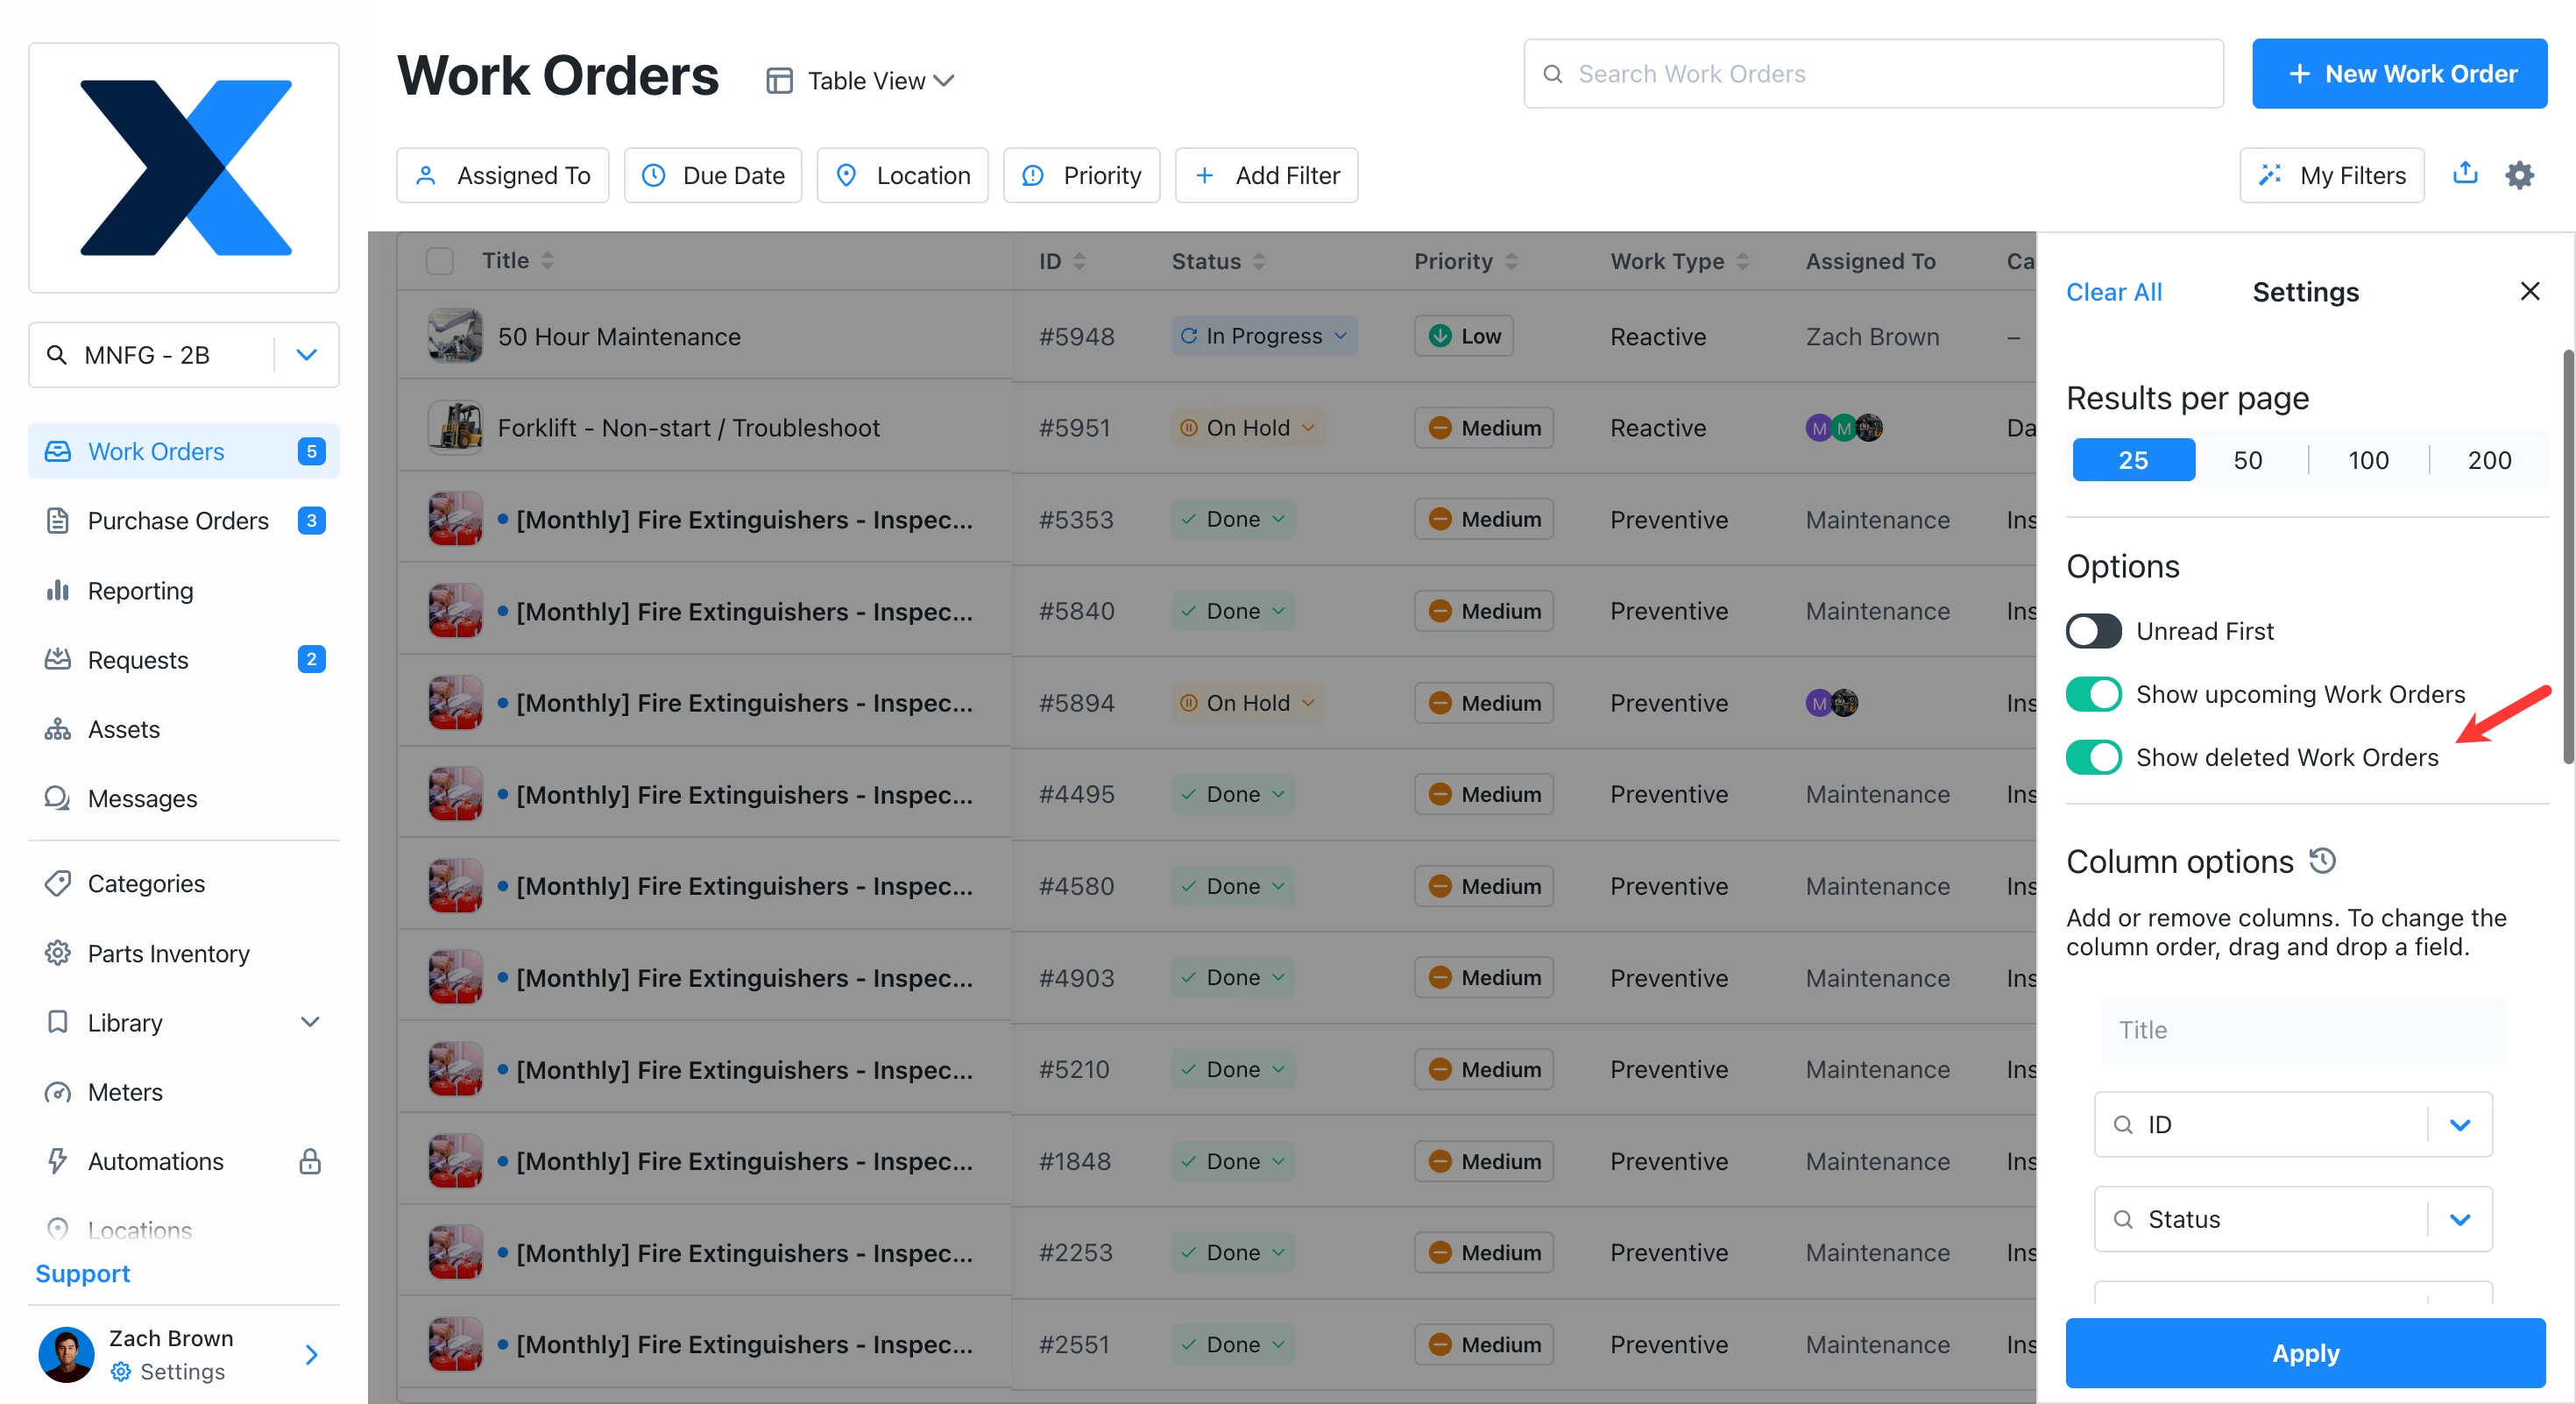Select 50 results per page
This screenshot has height=1404, width=2576.
(2247, 460)
